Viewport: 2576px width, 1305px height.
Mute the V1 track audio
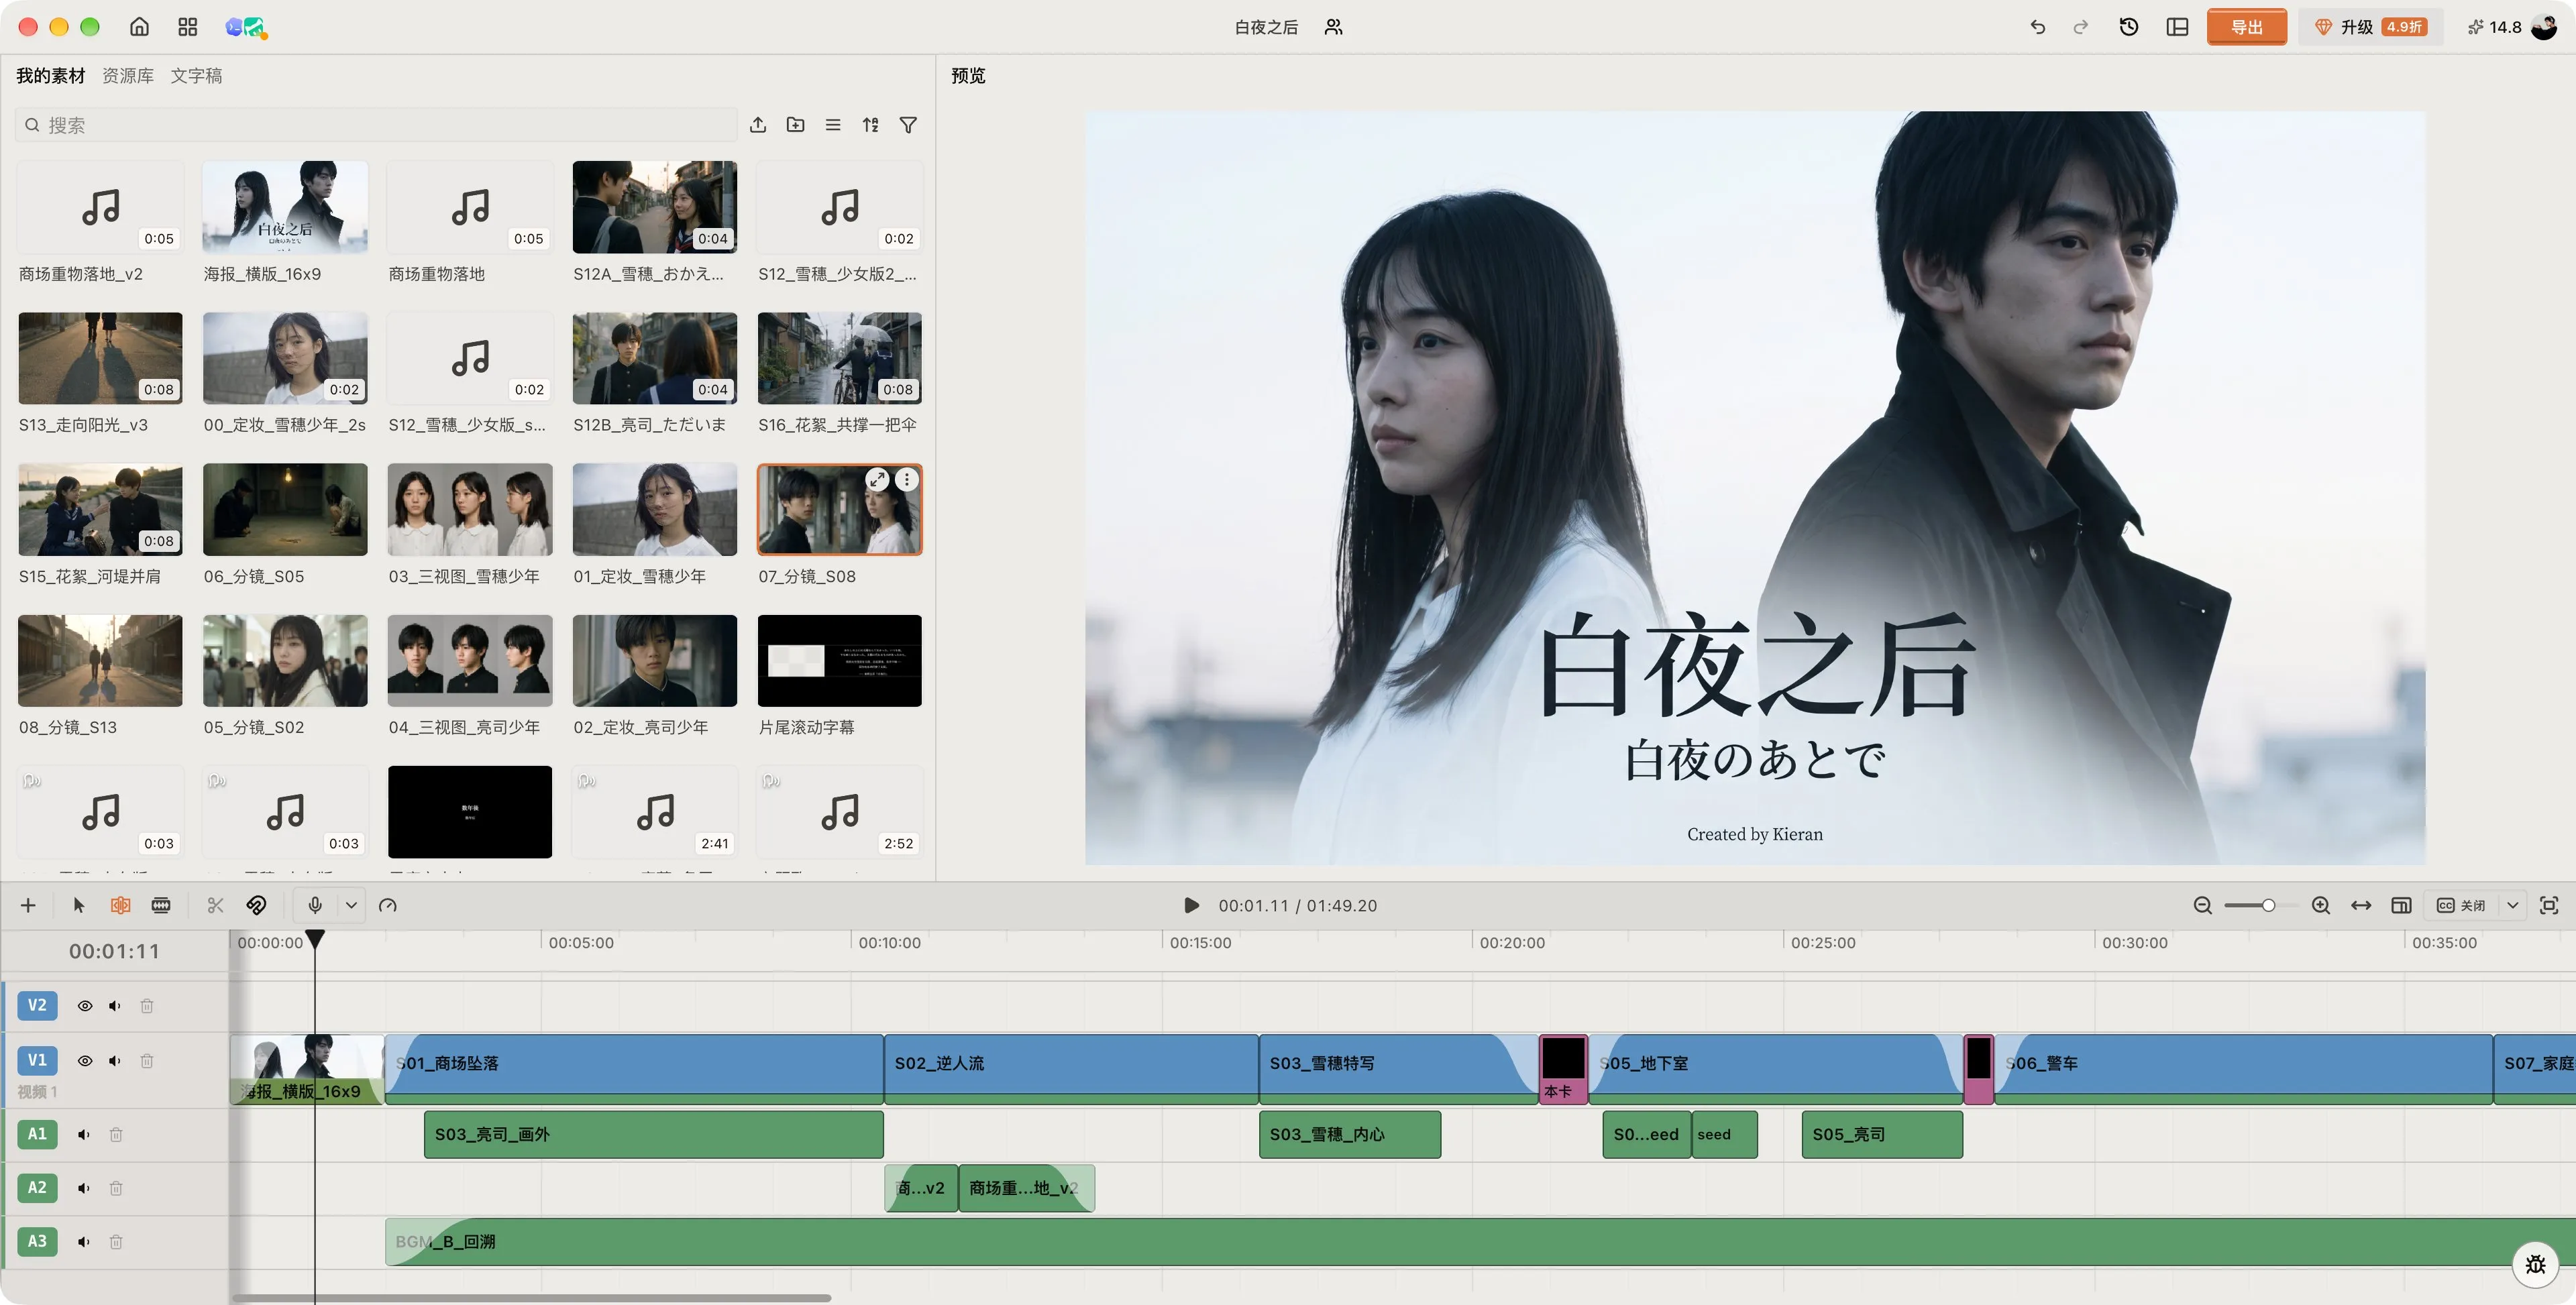coord(115,1061)
